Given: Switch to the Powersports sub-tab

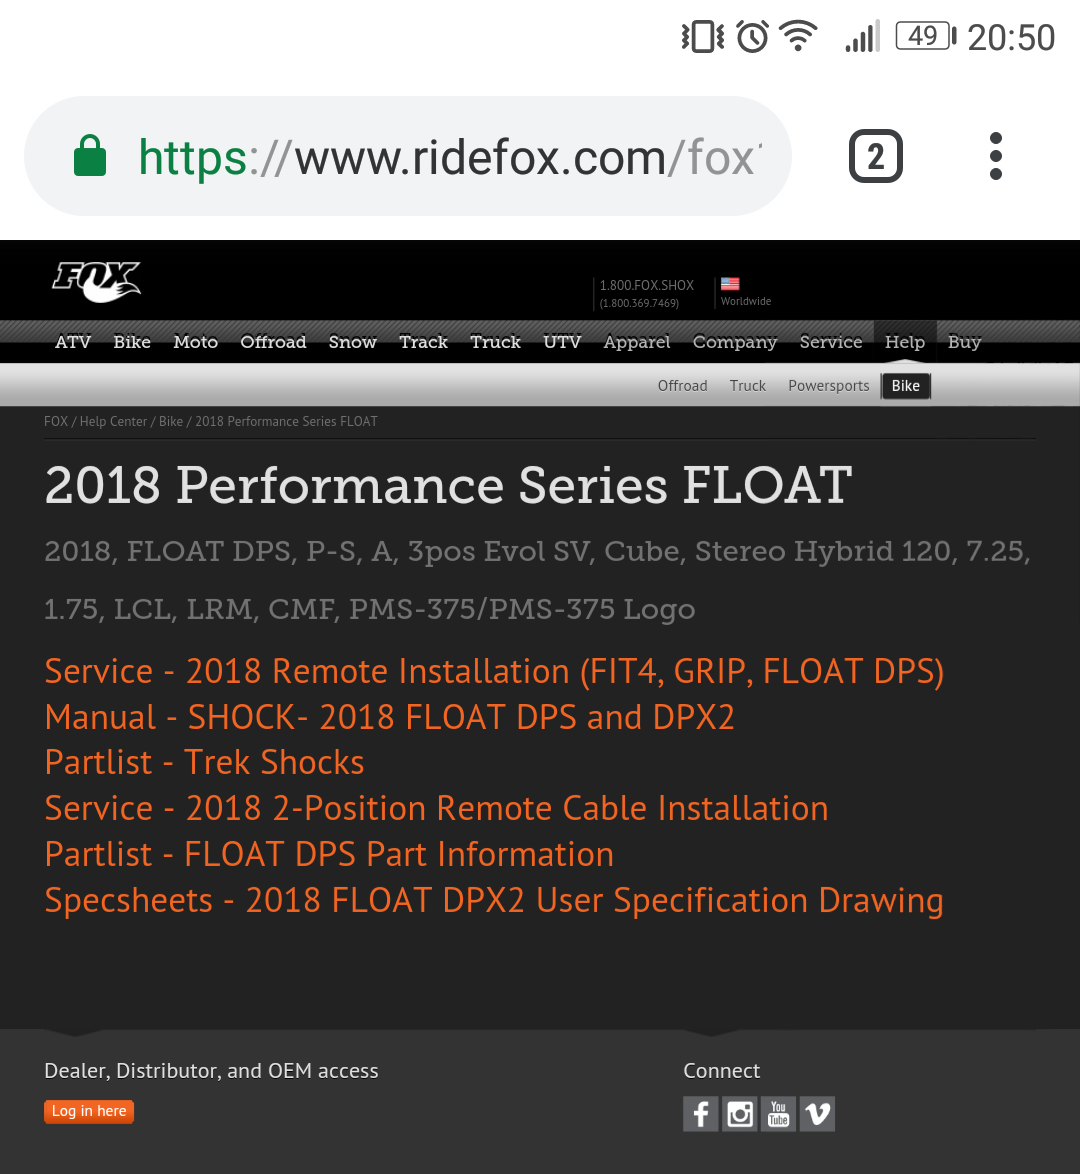Looking at the screenshot, I should click(828, 386).
